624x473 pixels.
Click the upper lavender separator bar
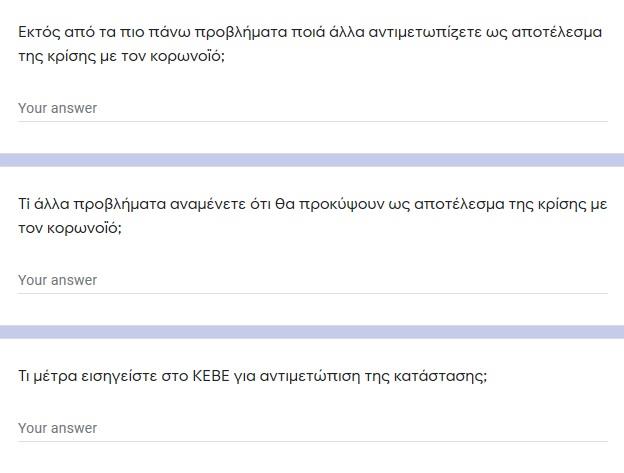tap(312, 160)
